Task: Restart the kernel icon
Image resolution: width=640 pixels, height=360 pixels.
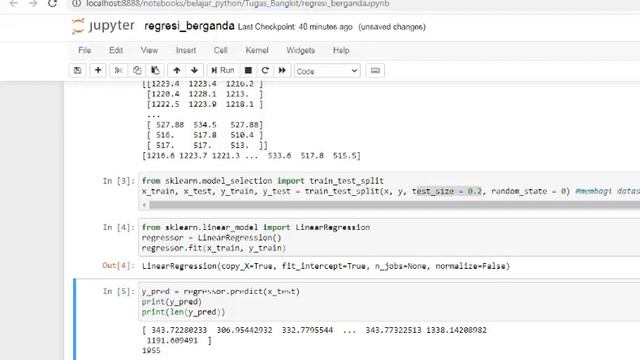Action: coord(265,71)
